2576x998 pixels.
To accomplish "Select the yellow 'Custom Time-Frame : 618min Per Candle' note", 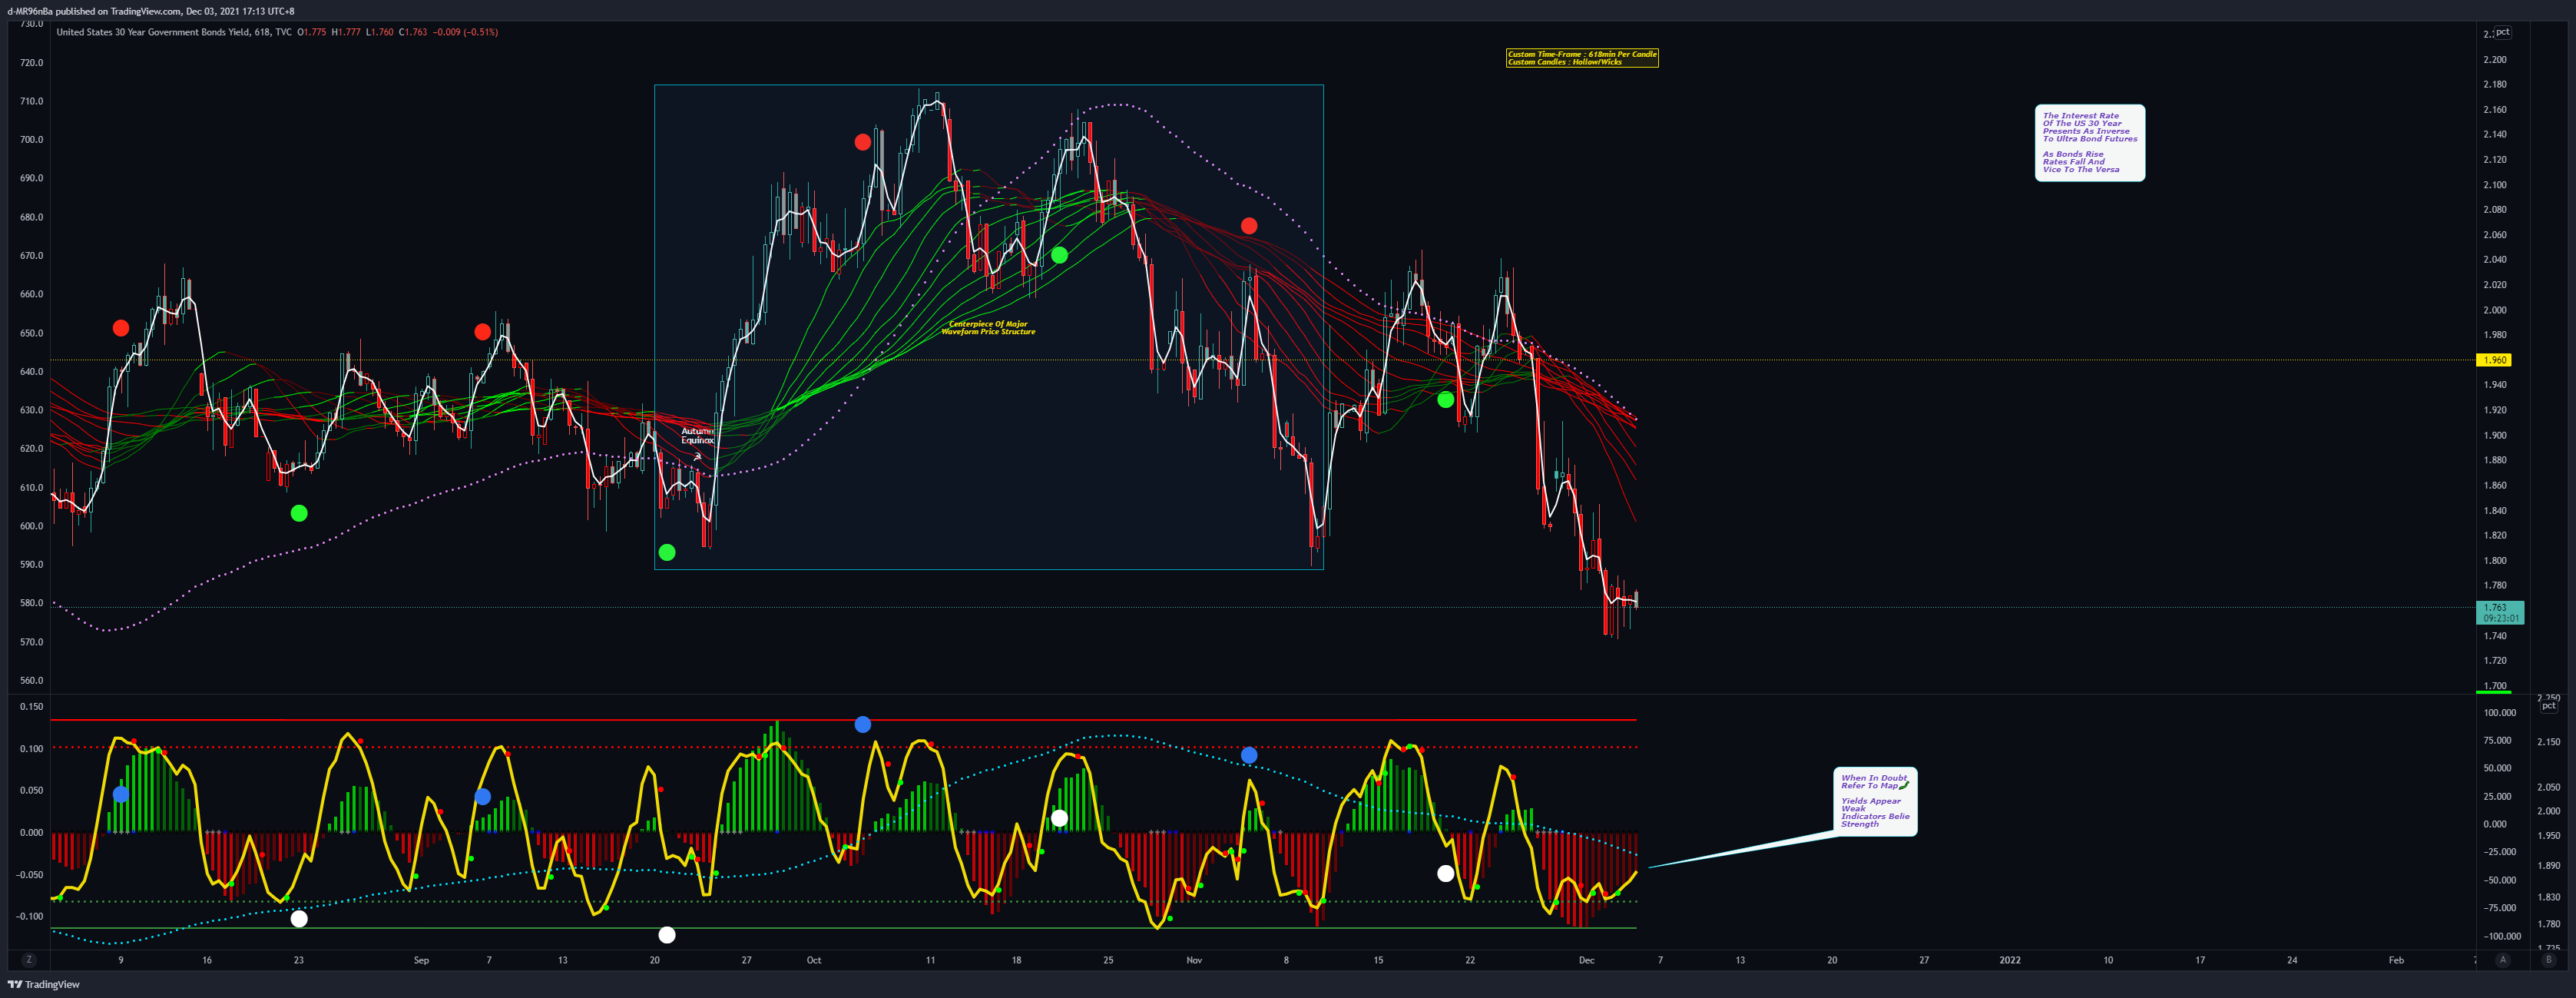I will (x=1582, y=58).
